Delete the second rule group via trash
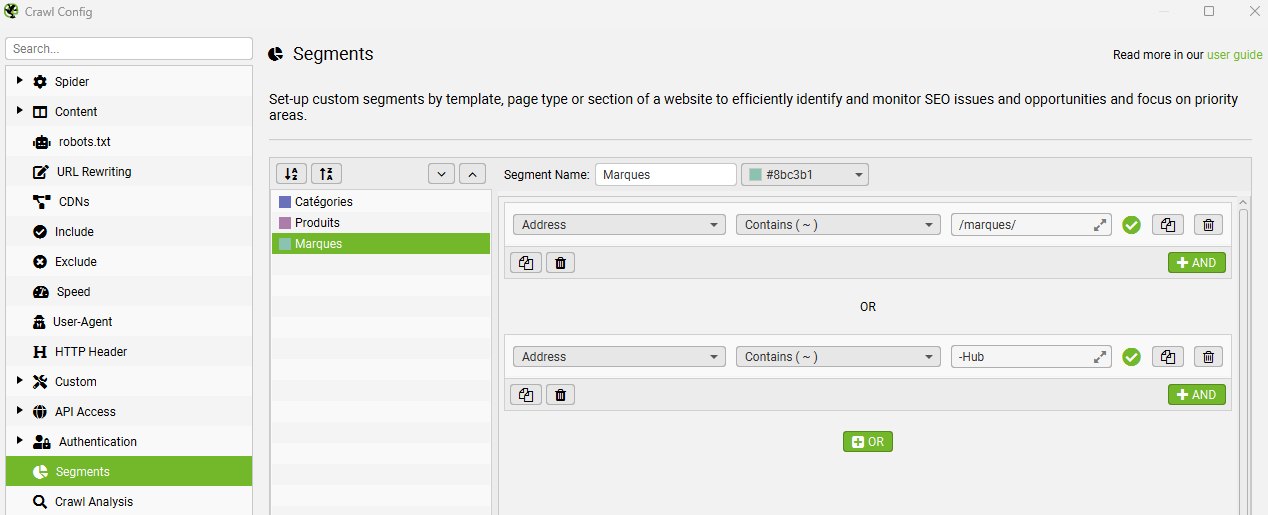The image size is (1268, 515). click(560, 395)
